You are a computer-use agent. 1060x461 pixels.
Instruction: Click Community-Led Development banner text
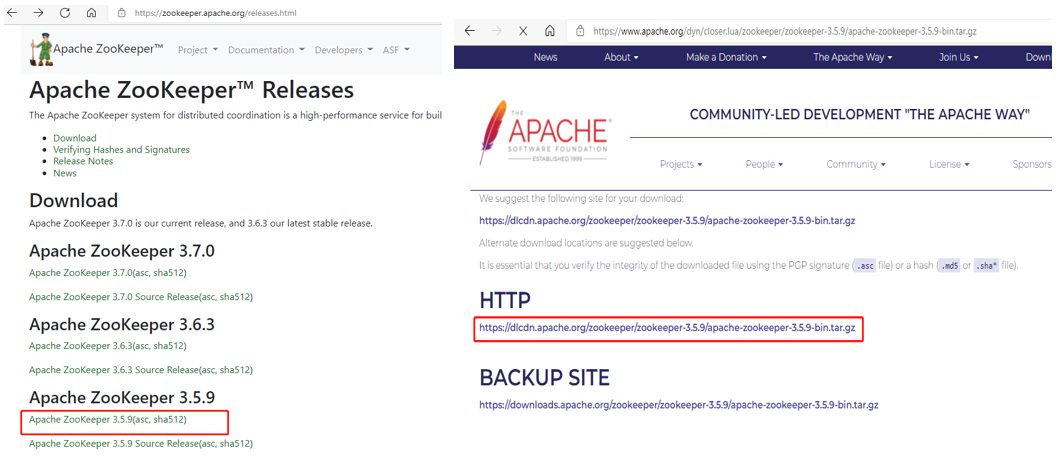[x=859, y=115]
